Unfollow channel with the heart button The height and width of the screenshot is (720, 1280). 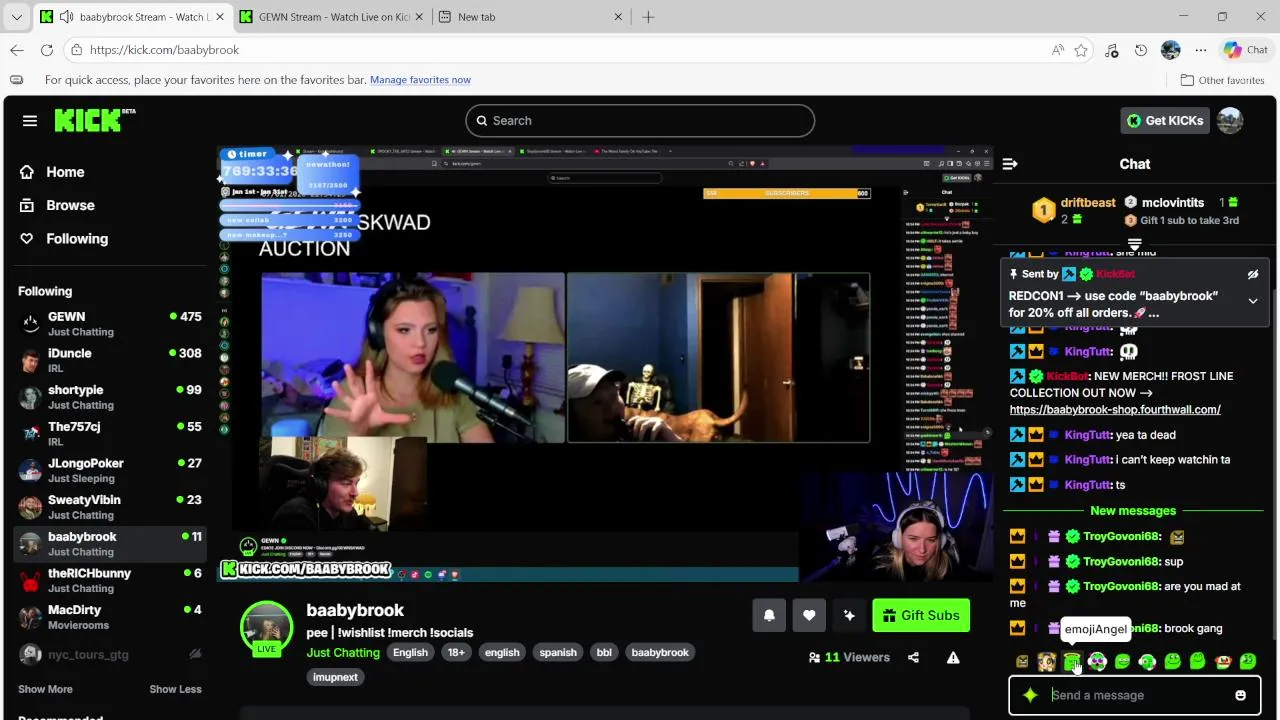click(x=809, y=615)
